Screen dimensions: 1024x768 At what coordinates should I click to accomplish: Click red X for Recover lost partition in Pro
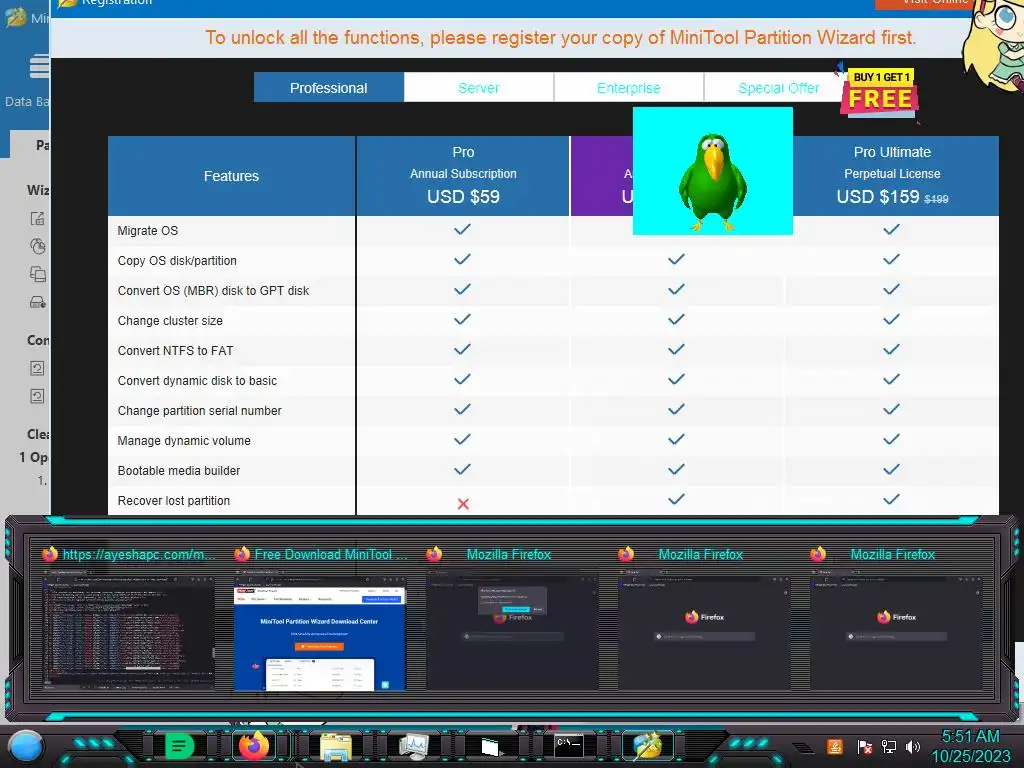tap(463, 504)
